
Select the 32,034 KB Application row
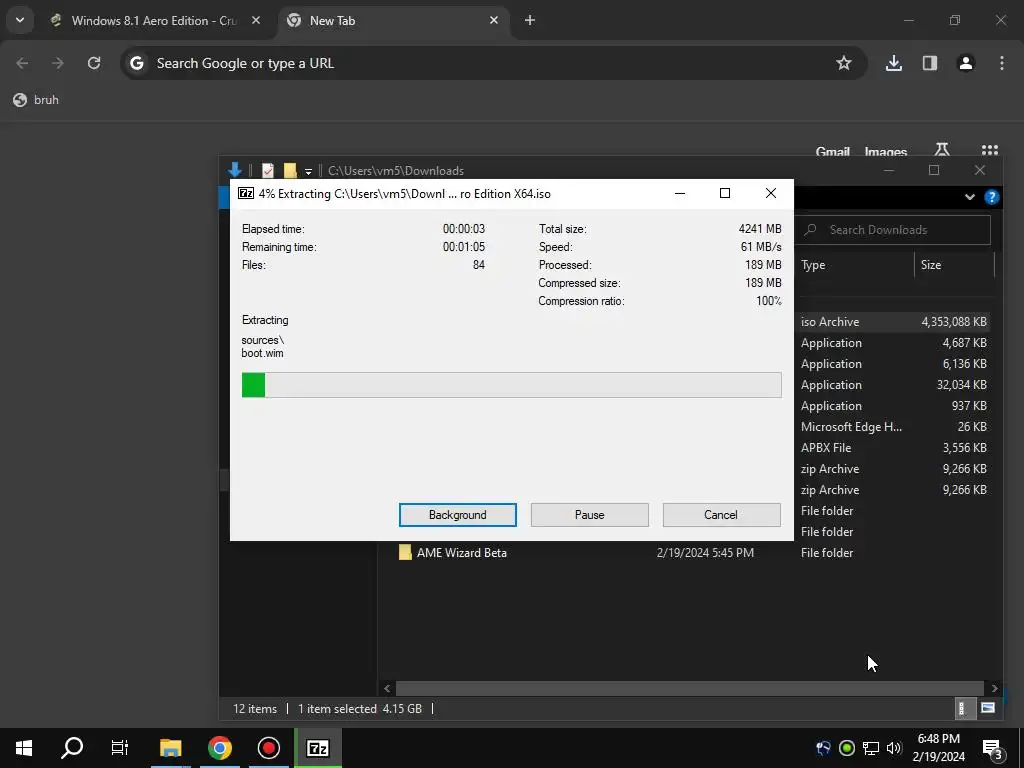point(893,385)
